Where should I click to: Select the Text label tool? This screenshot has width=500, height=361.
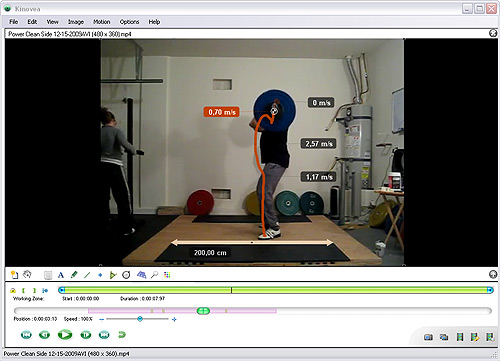(x=61, y=275)
